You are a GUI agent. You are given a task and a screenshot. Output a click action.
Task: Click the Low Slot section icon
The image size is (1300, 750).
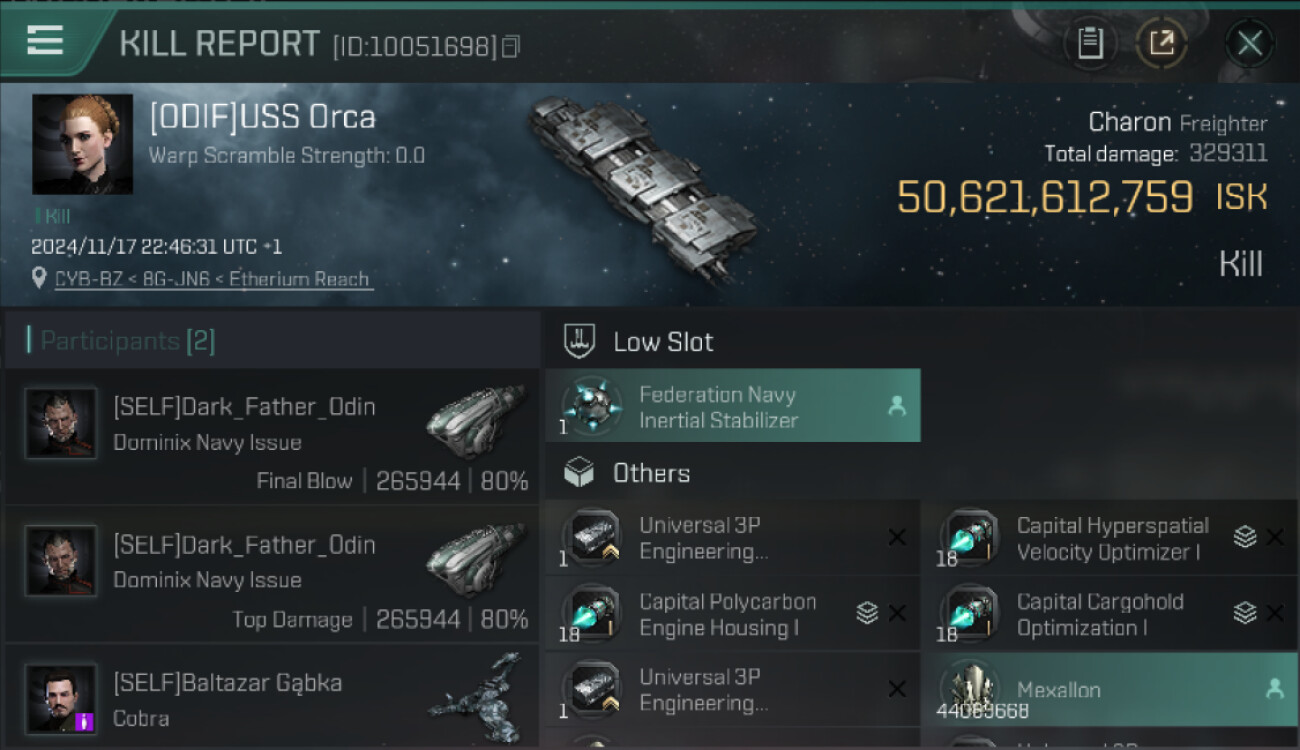pyautogui.click(x=580, y=341)
